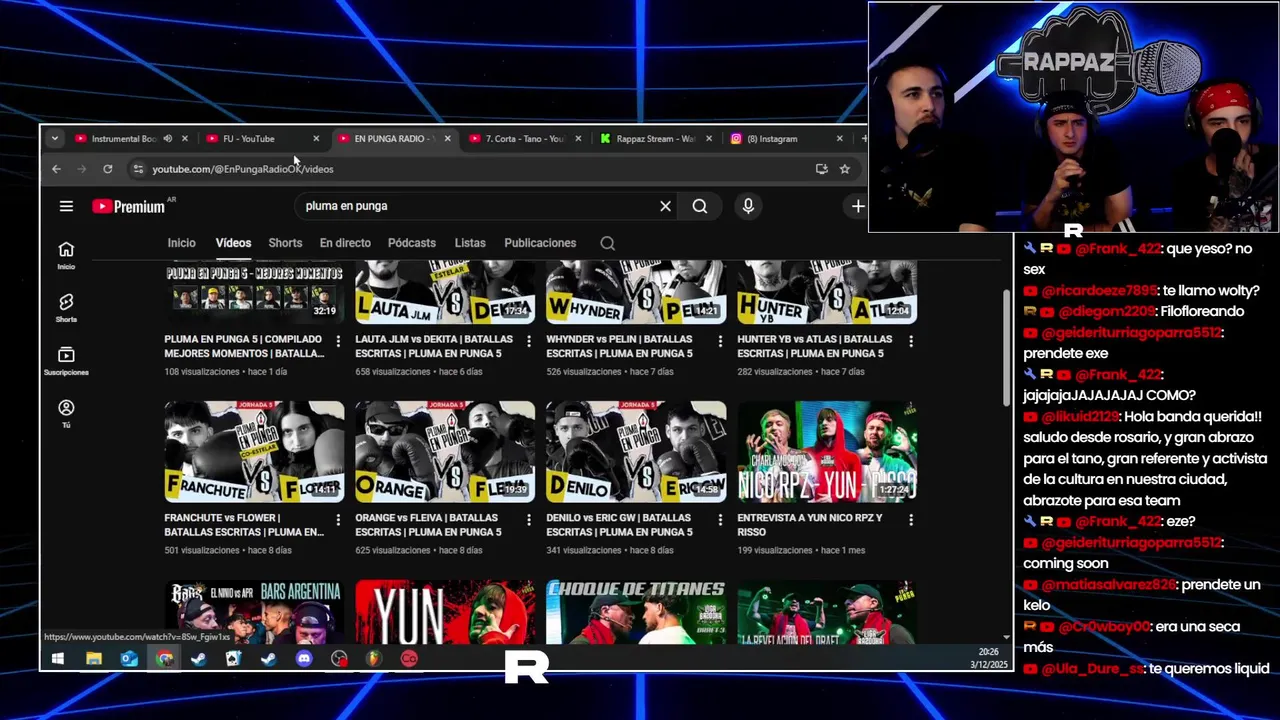Open more options for HUNTER YB vs ATLAS video
This screenshot has height=720, width=1280.
911,341
